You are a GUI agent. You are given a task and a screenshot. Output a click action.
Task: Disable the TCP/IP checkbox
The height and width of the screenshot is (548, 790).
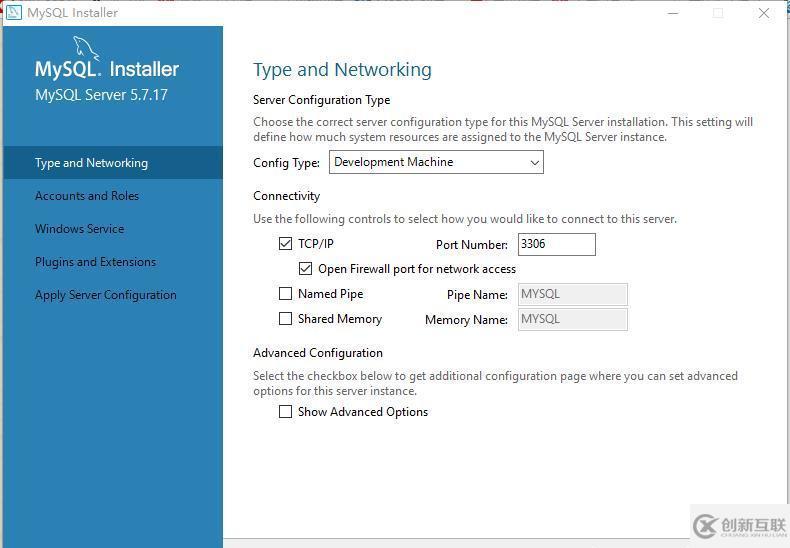pyautogui.click(x=285, y=244)
